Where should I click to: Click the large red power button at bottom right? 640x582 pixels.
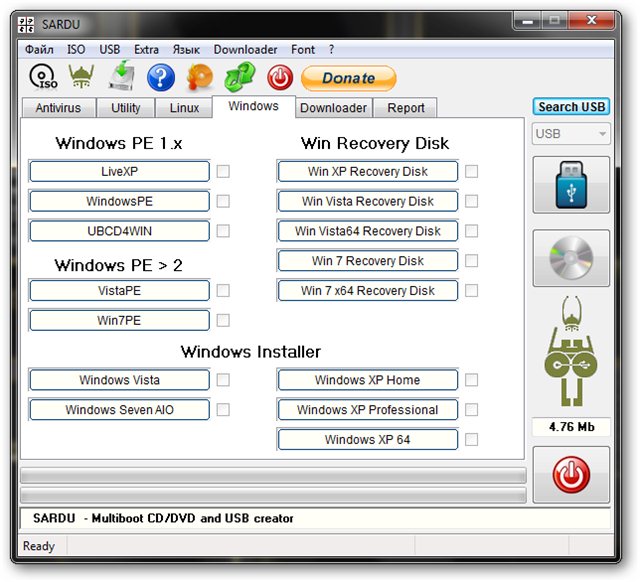coord(571,475)
